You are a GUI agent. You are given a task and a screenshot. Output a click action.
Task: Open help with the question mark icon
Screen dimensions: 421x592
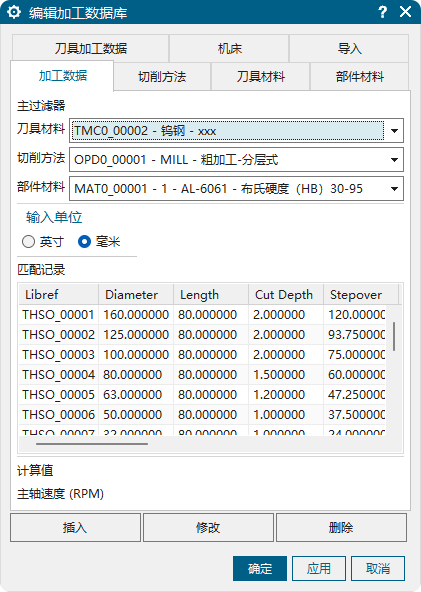point(382,12)
